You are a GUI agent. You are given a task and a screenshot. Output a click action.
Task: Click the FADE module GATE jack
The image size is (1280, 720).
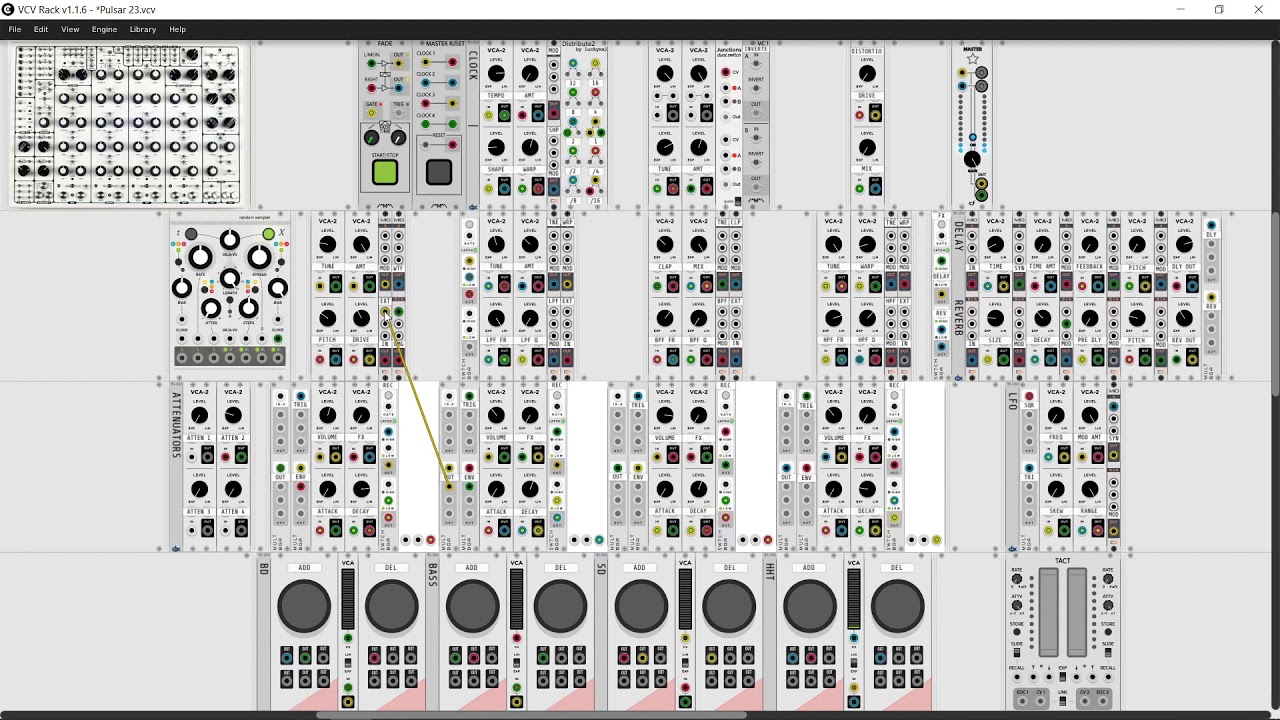371,113
